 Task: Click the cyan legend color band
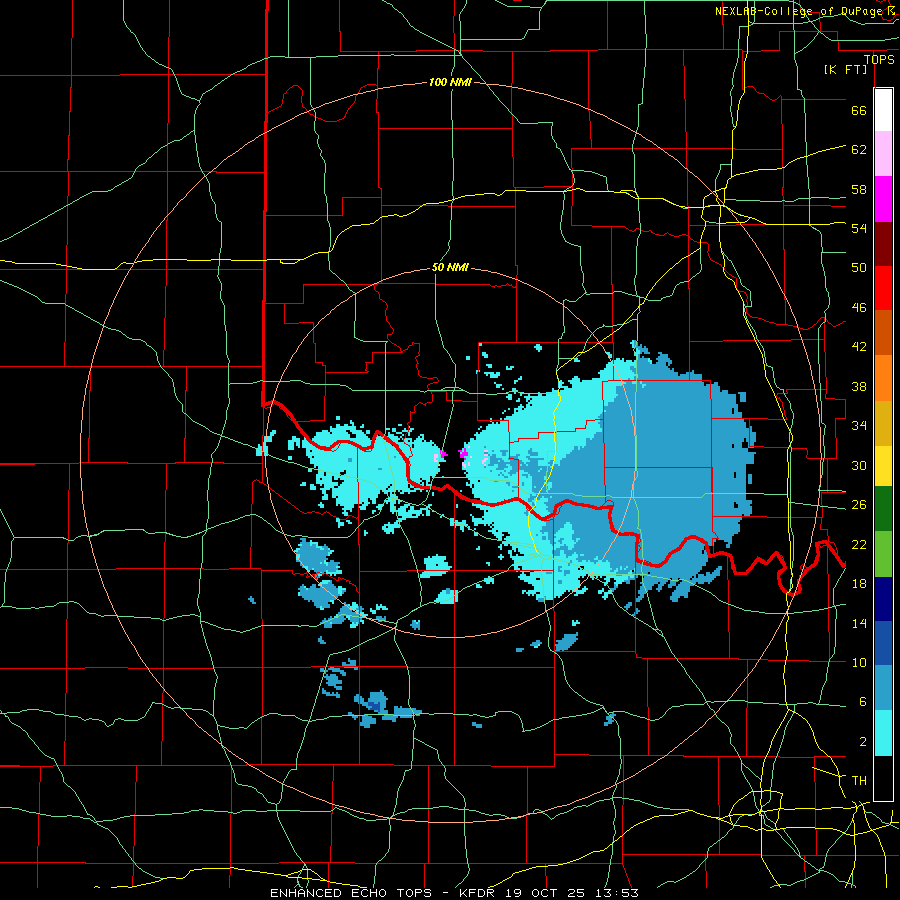[883, 733]
